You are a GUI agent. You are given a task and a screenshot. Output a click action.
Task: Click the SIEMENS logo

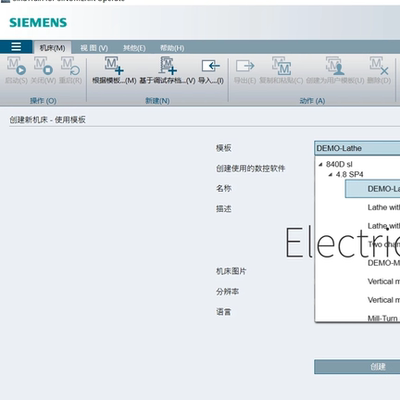(x=38, y=23)
